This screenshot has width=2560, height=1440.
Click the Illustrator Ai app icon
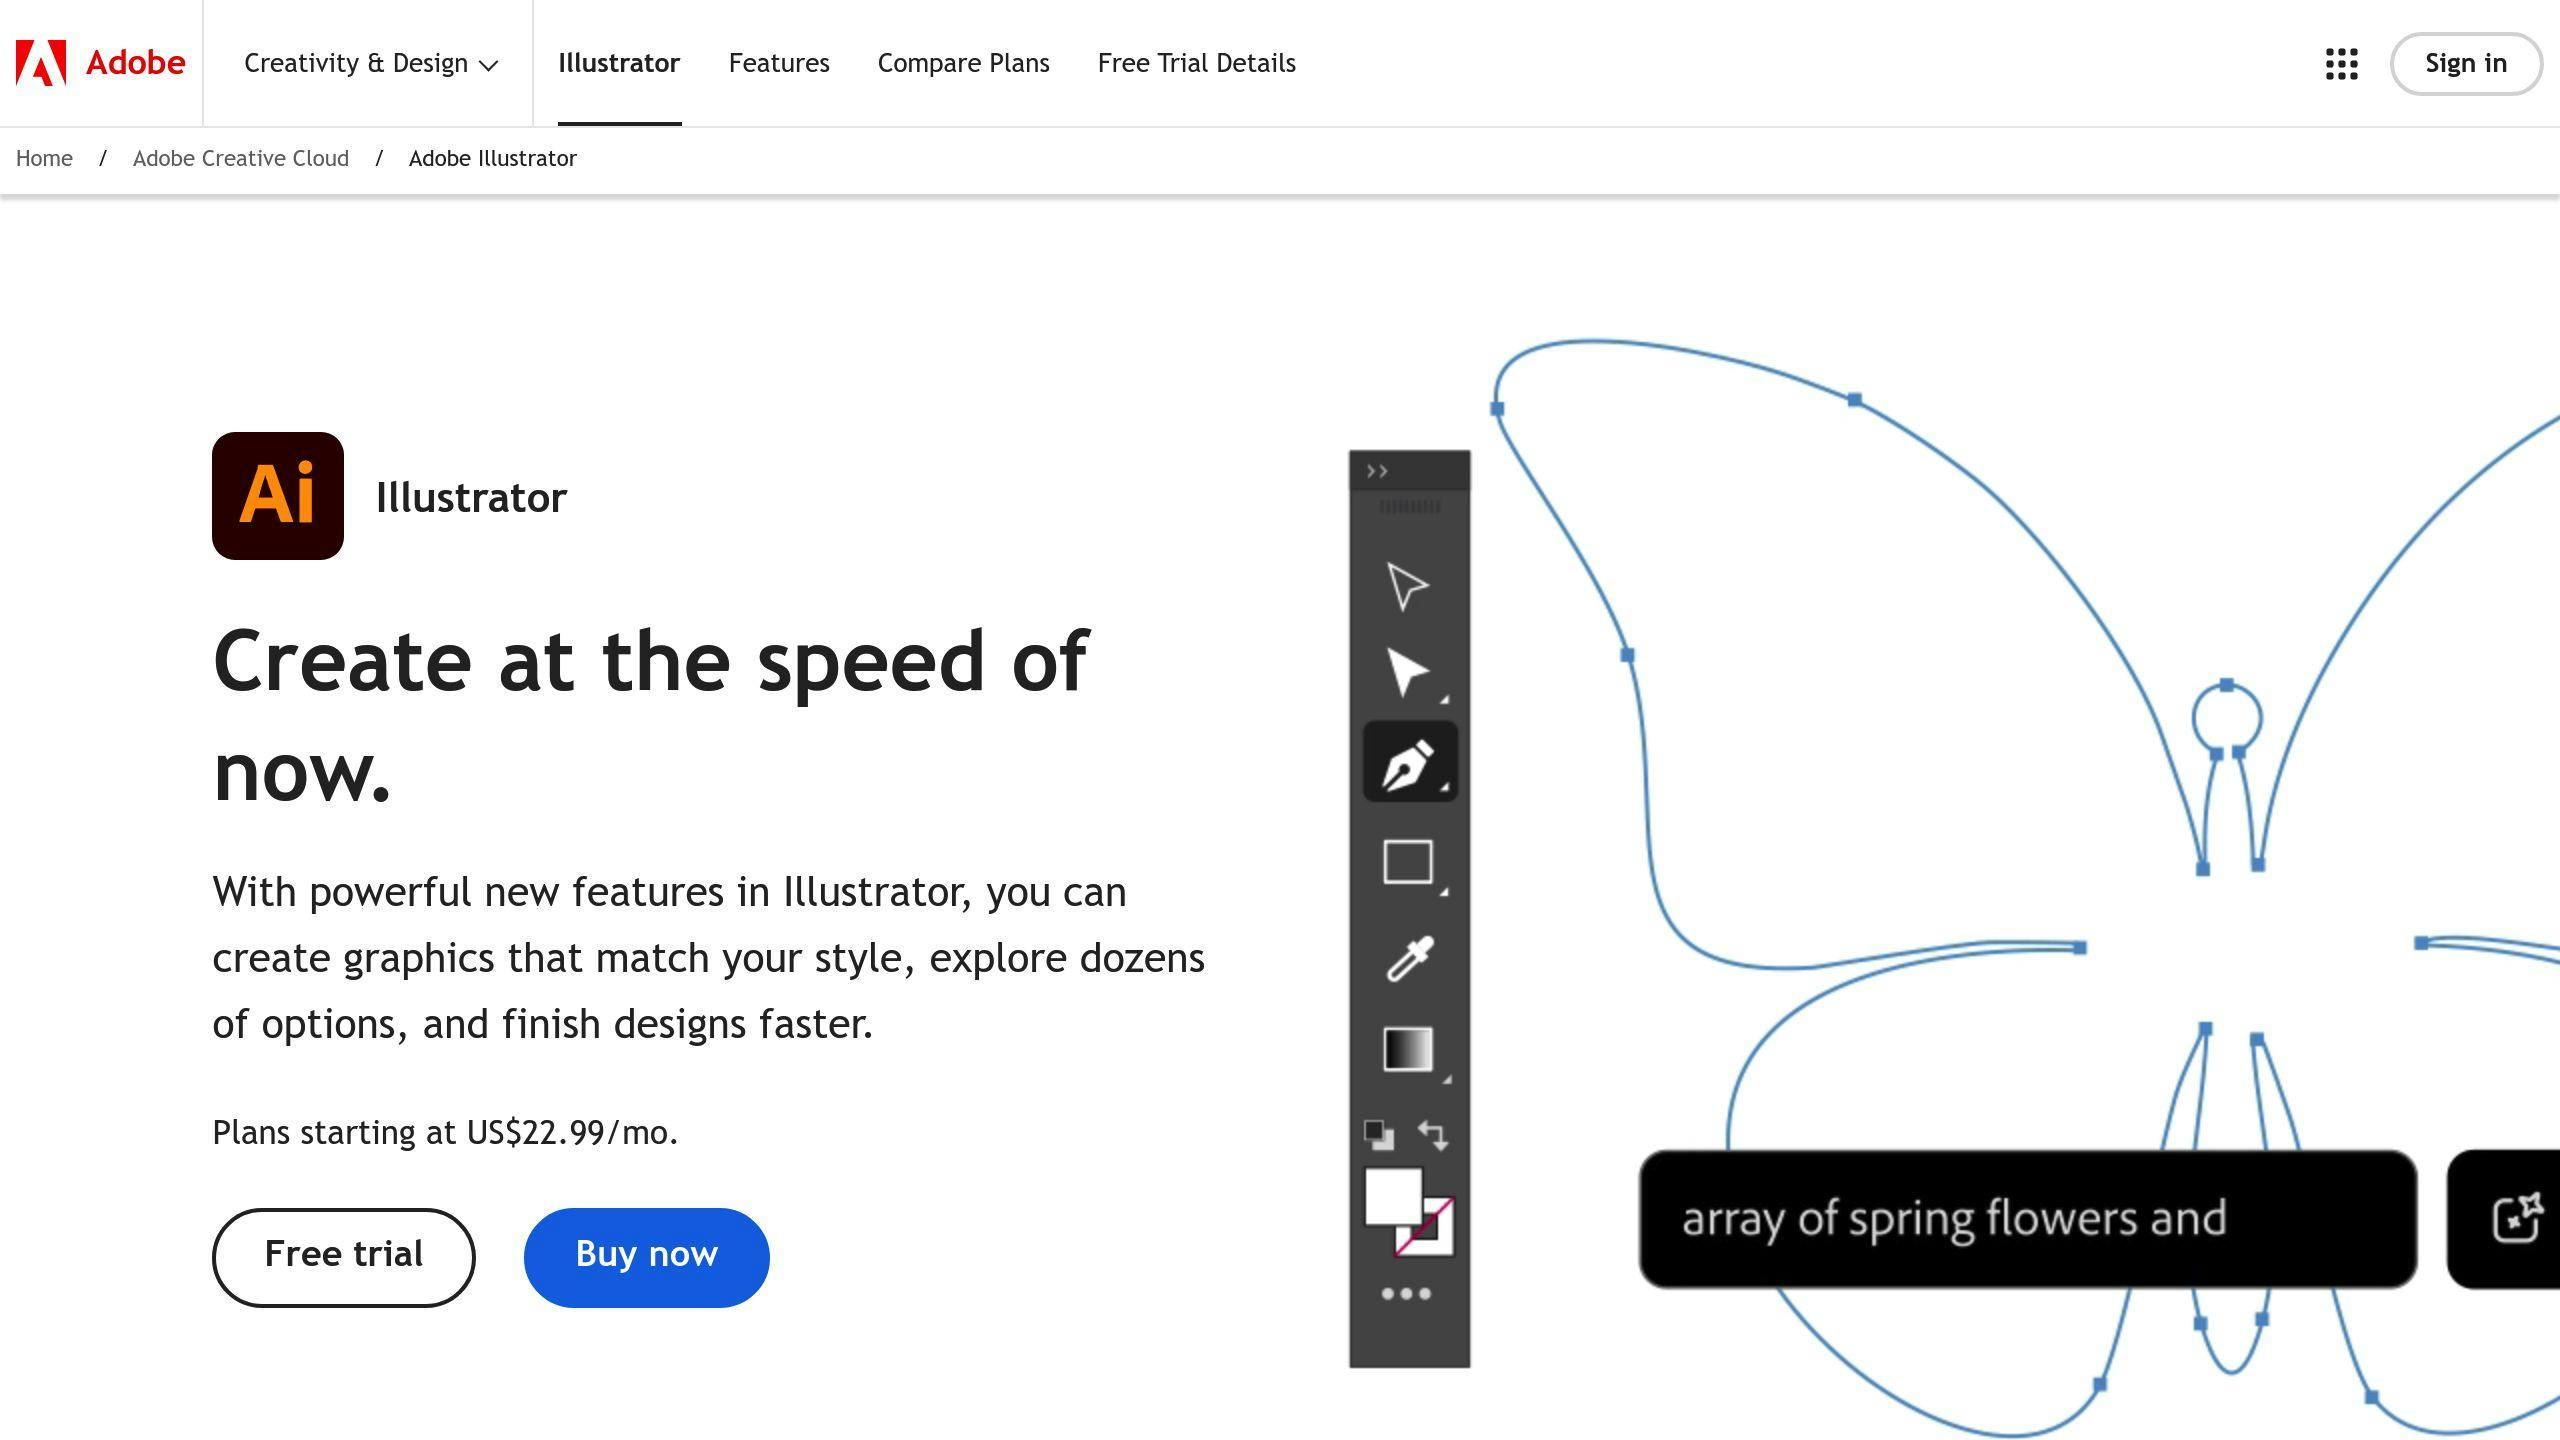click(278, 496)
